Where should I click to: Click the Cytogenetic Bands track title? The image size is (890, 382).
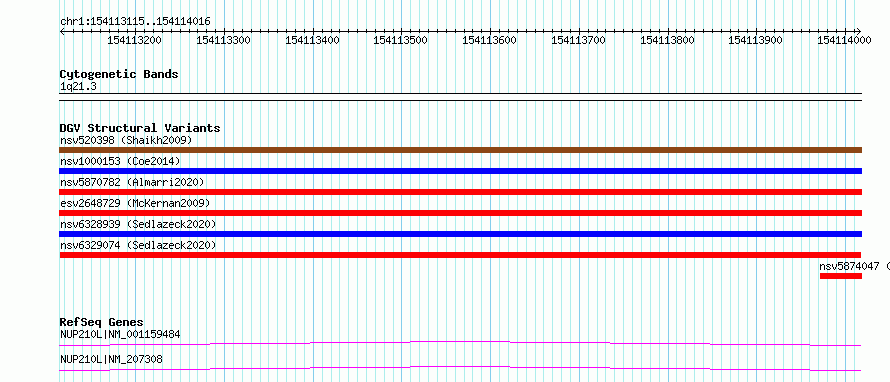tap(119, 74)
